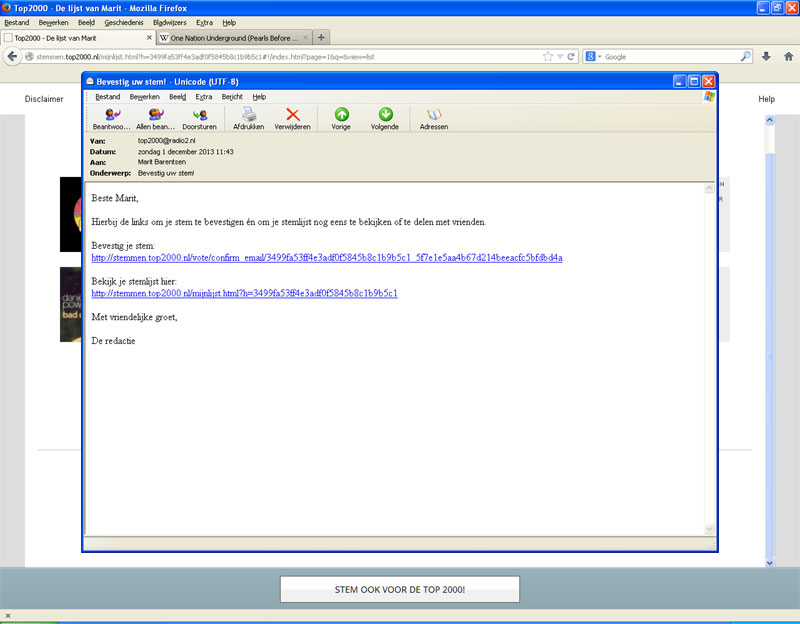800x624 pixels.
Task: Forward the email with Doorsturen
Action: pos(200,116)
